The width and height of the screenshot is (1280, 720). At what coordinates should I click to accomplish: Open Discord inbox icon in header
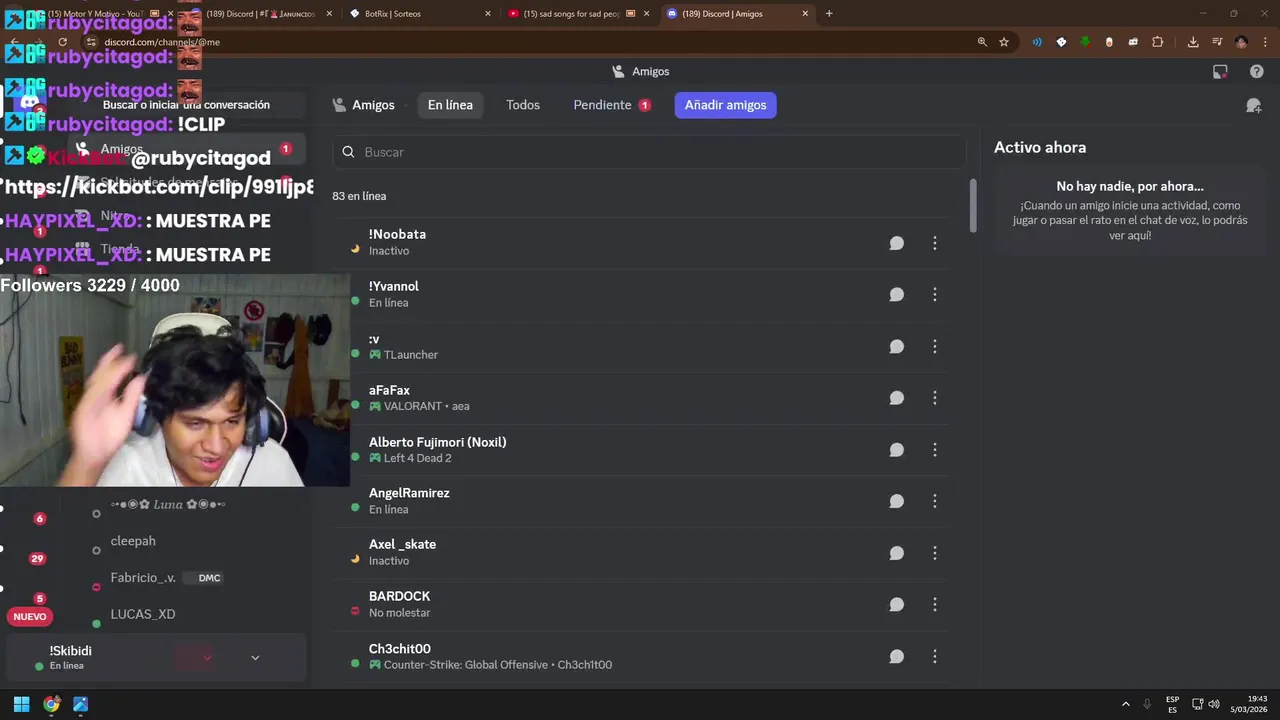click(1220, 72)
